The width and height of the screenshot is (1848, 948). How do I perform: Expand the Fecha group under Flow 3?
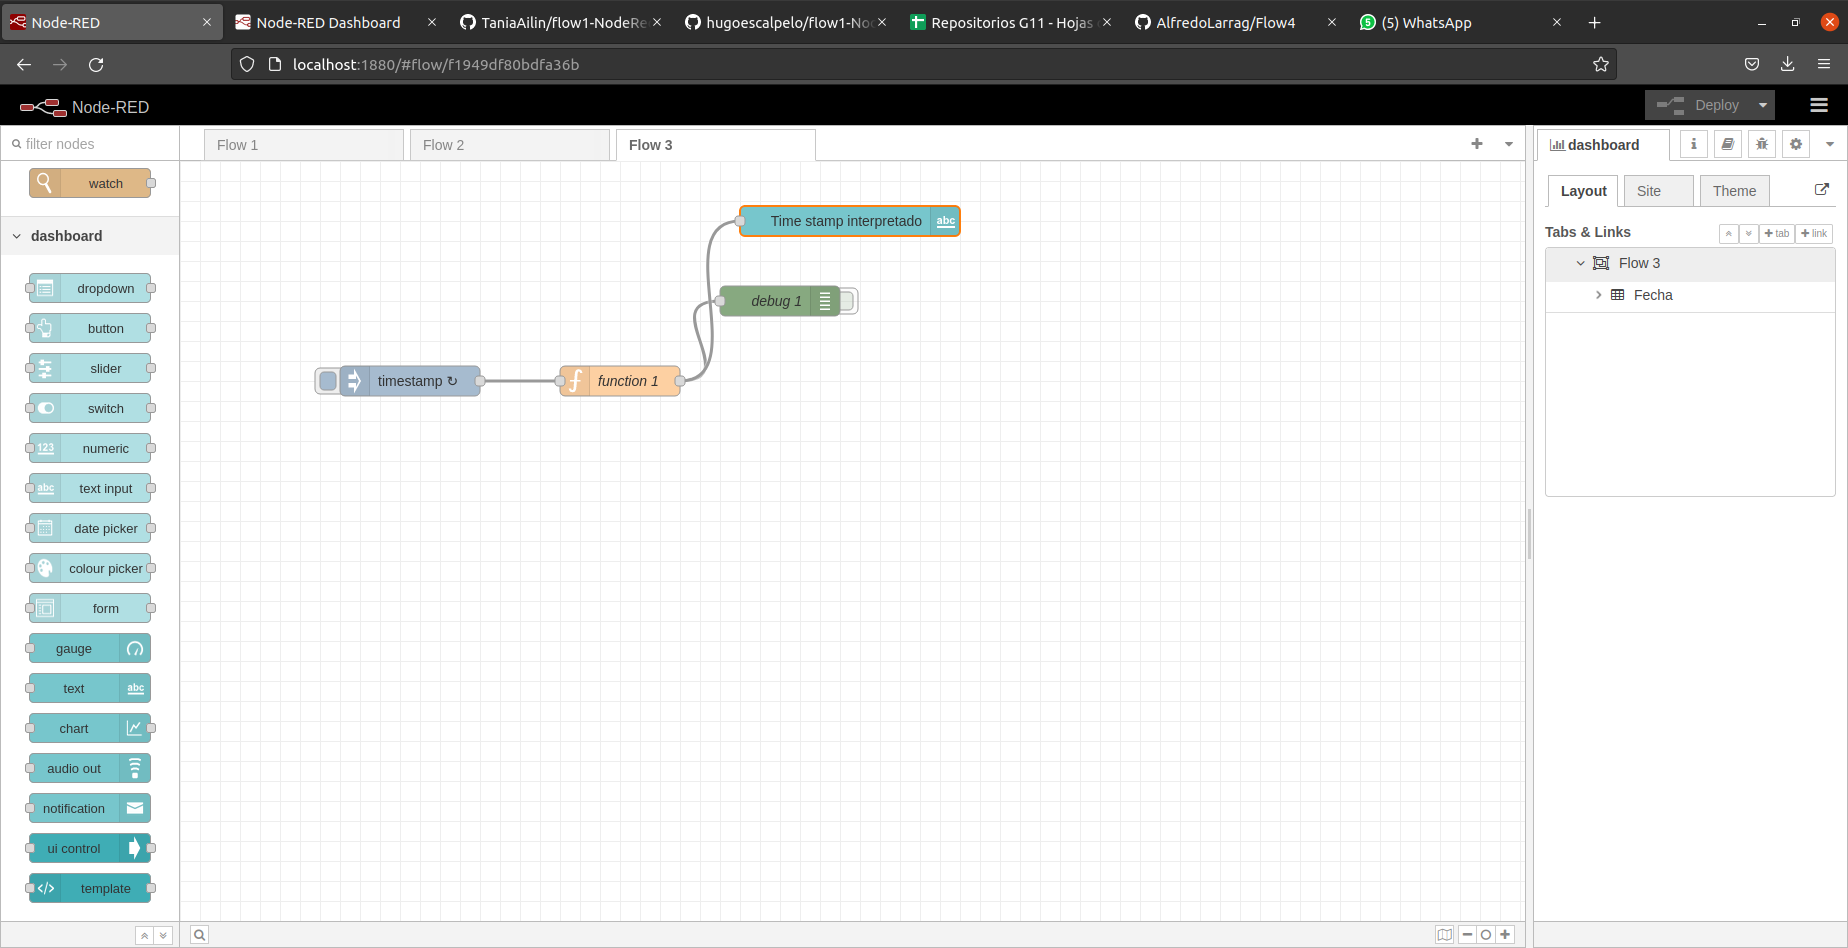click(x=1597, y=294)
